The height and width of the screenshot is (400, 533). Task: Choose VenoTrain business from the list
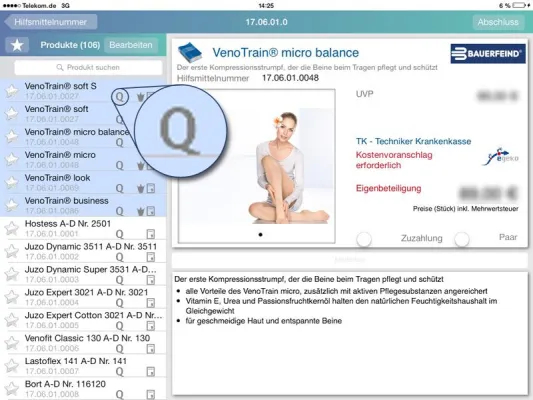tap(67, 201)
